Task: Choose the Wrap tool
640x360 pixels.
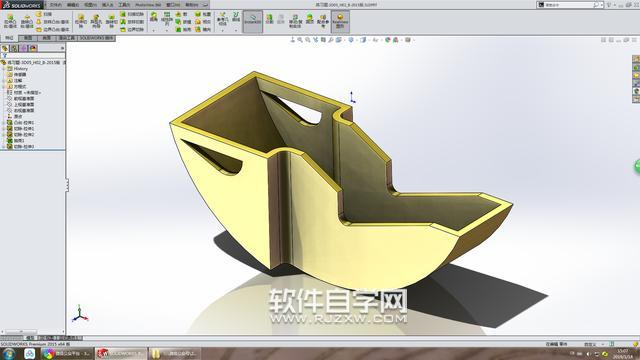Action: [203, 14]
